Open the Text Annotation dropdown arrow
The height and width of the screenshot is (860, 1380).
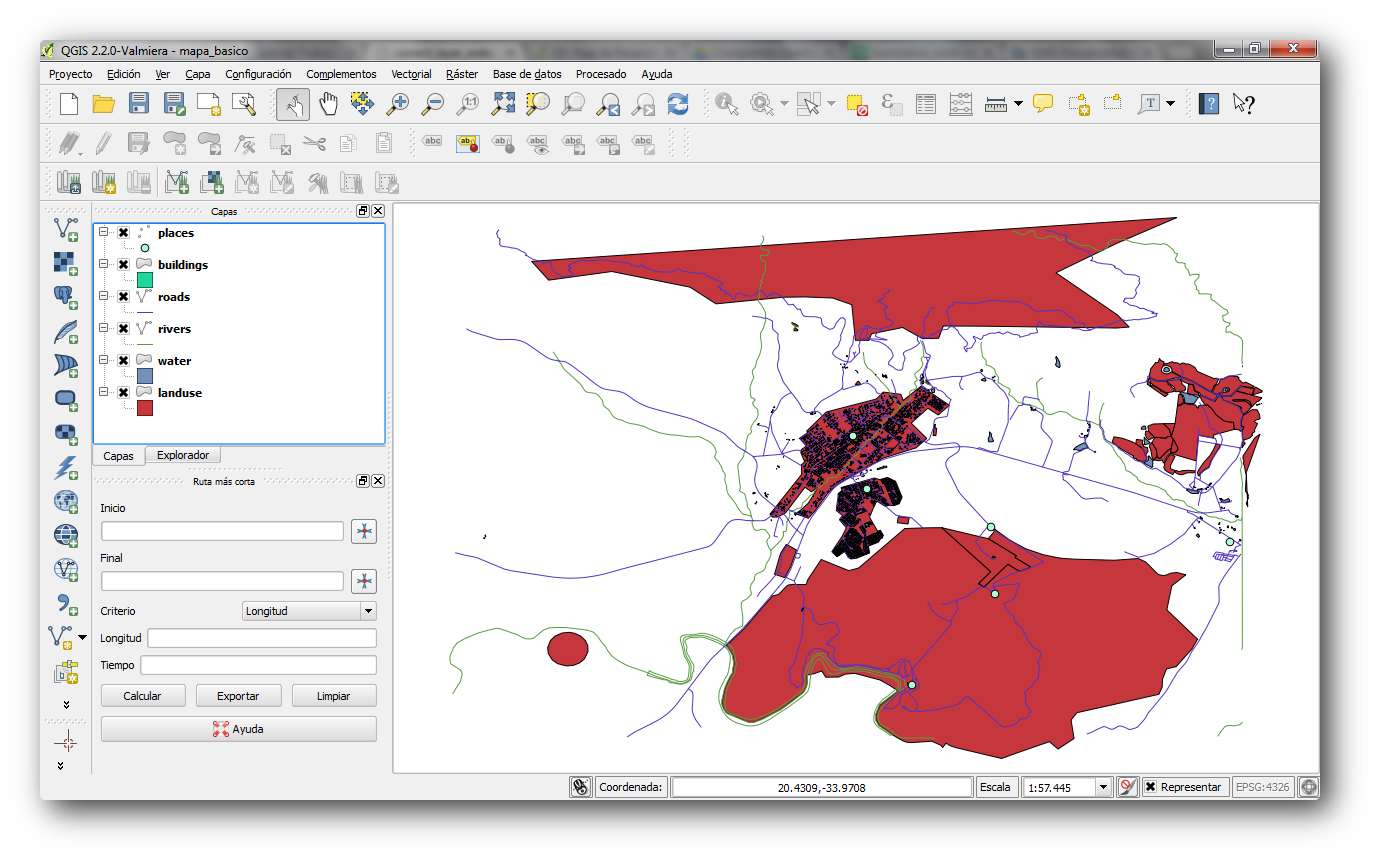(x=1170, y=103)
